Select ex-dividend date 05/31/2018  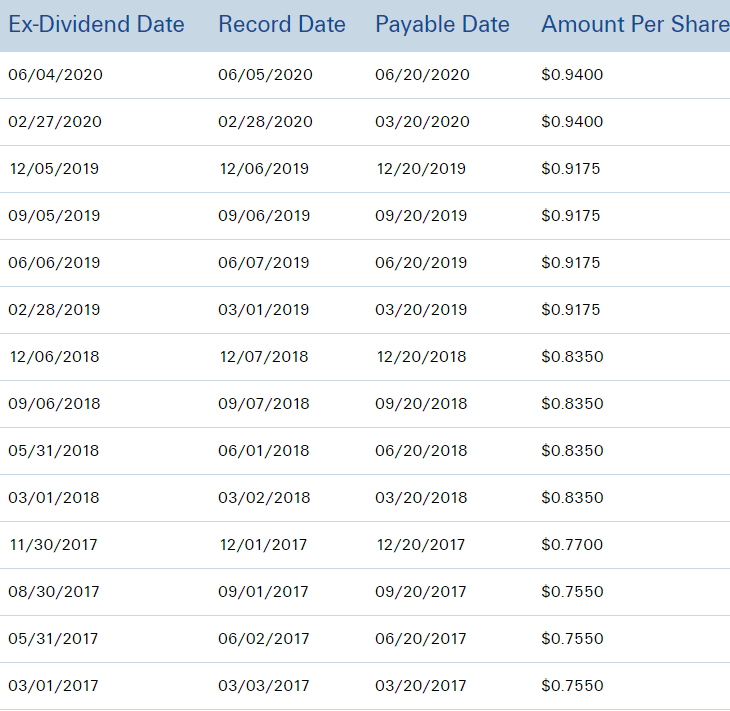tap(54, 451)
